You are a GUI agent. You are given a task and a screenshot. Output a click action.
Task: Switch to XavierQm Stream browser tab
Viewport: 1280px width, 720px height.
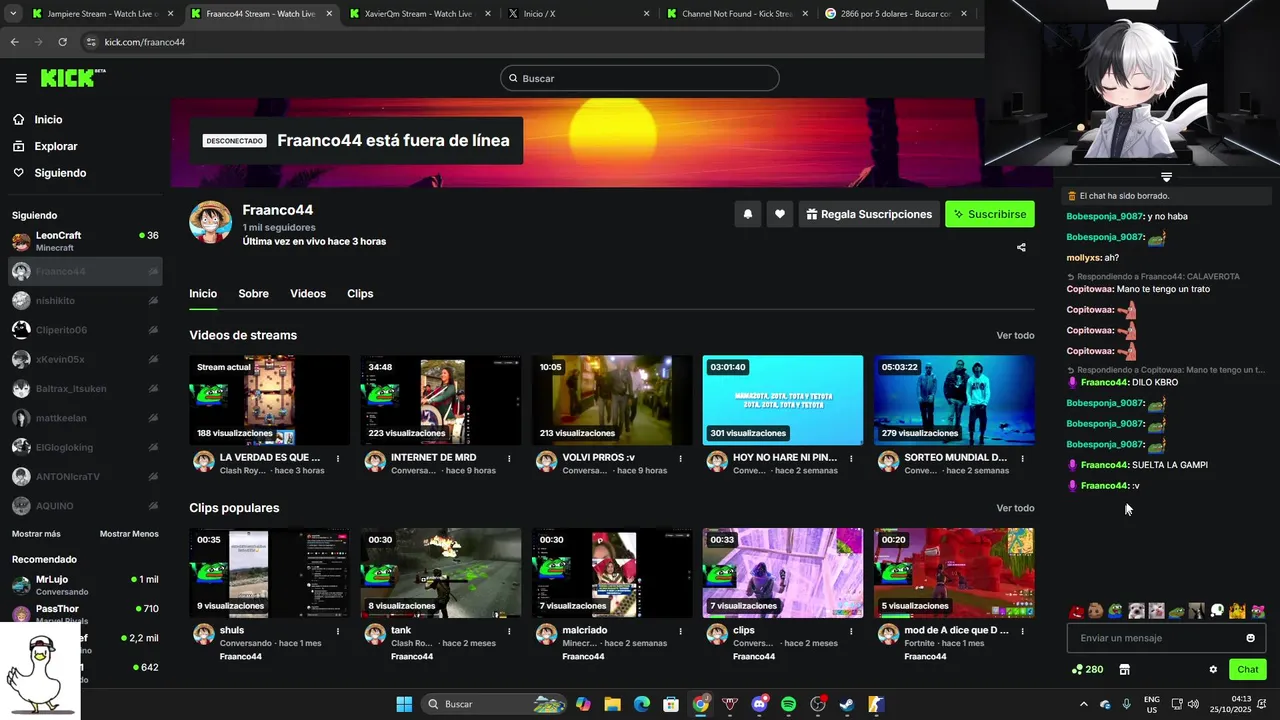pos(418,14)
